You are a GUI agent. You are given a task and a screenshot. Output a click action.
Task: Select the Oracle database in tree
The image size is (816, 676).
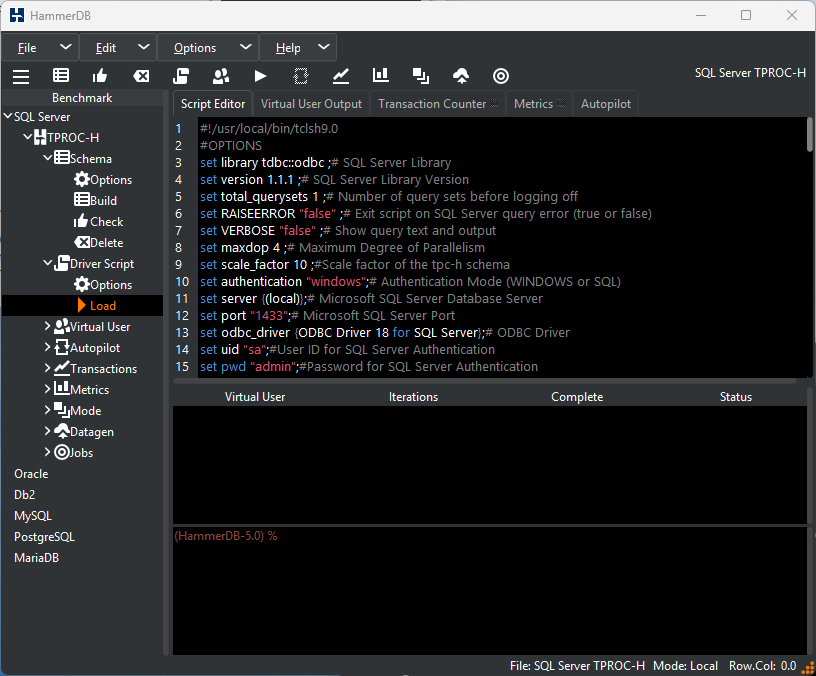31,474
